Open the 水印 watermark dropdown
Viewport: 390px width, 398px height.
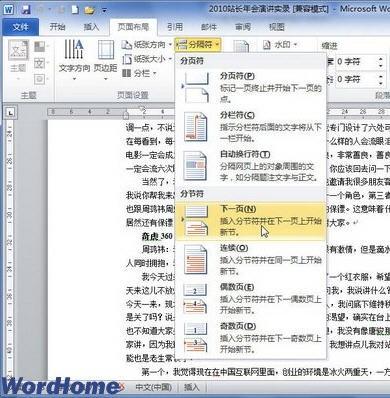[x=280, y=44]
